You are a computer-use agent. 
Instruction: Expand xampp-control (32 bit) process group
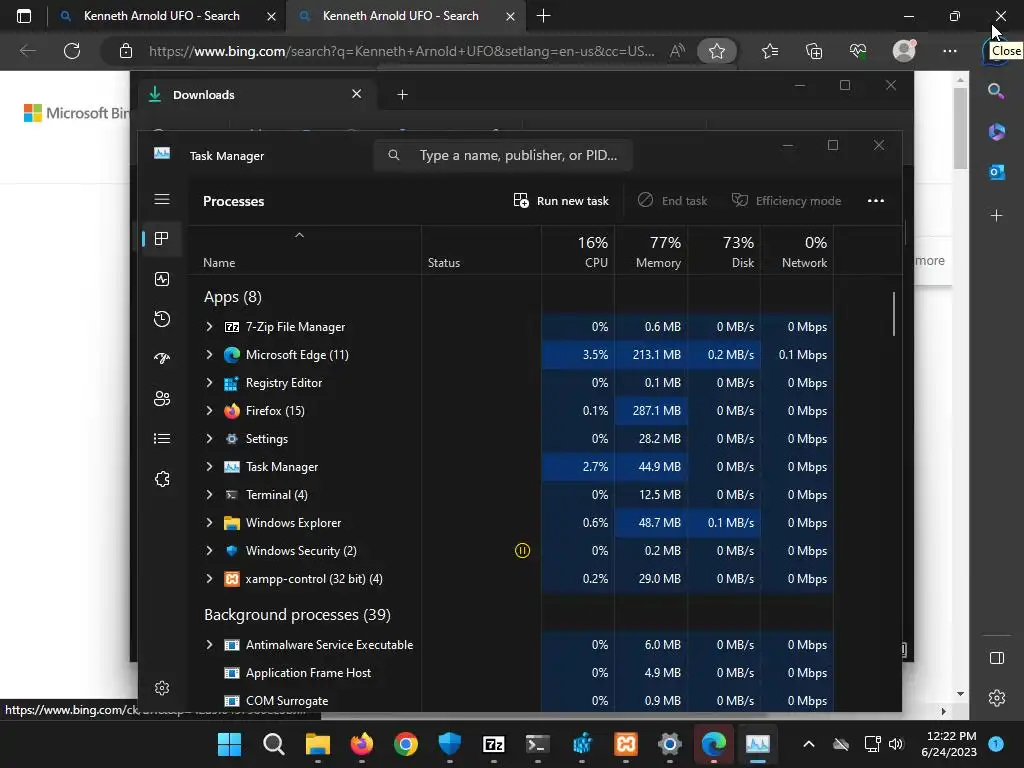(209, 579)
